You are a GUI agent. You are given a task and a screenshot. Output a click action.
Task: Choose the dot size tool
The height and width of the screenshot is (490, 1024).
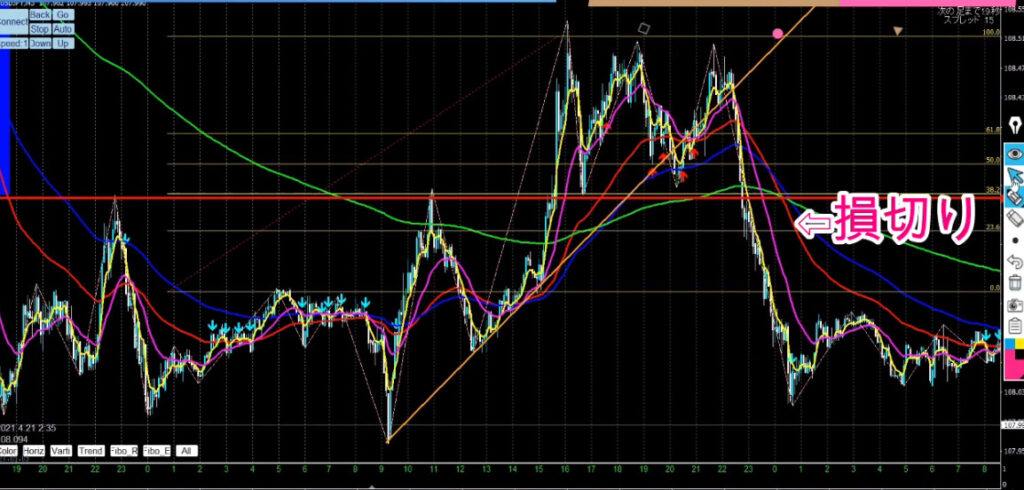pyautogui.click(x=1015, y=240)
